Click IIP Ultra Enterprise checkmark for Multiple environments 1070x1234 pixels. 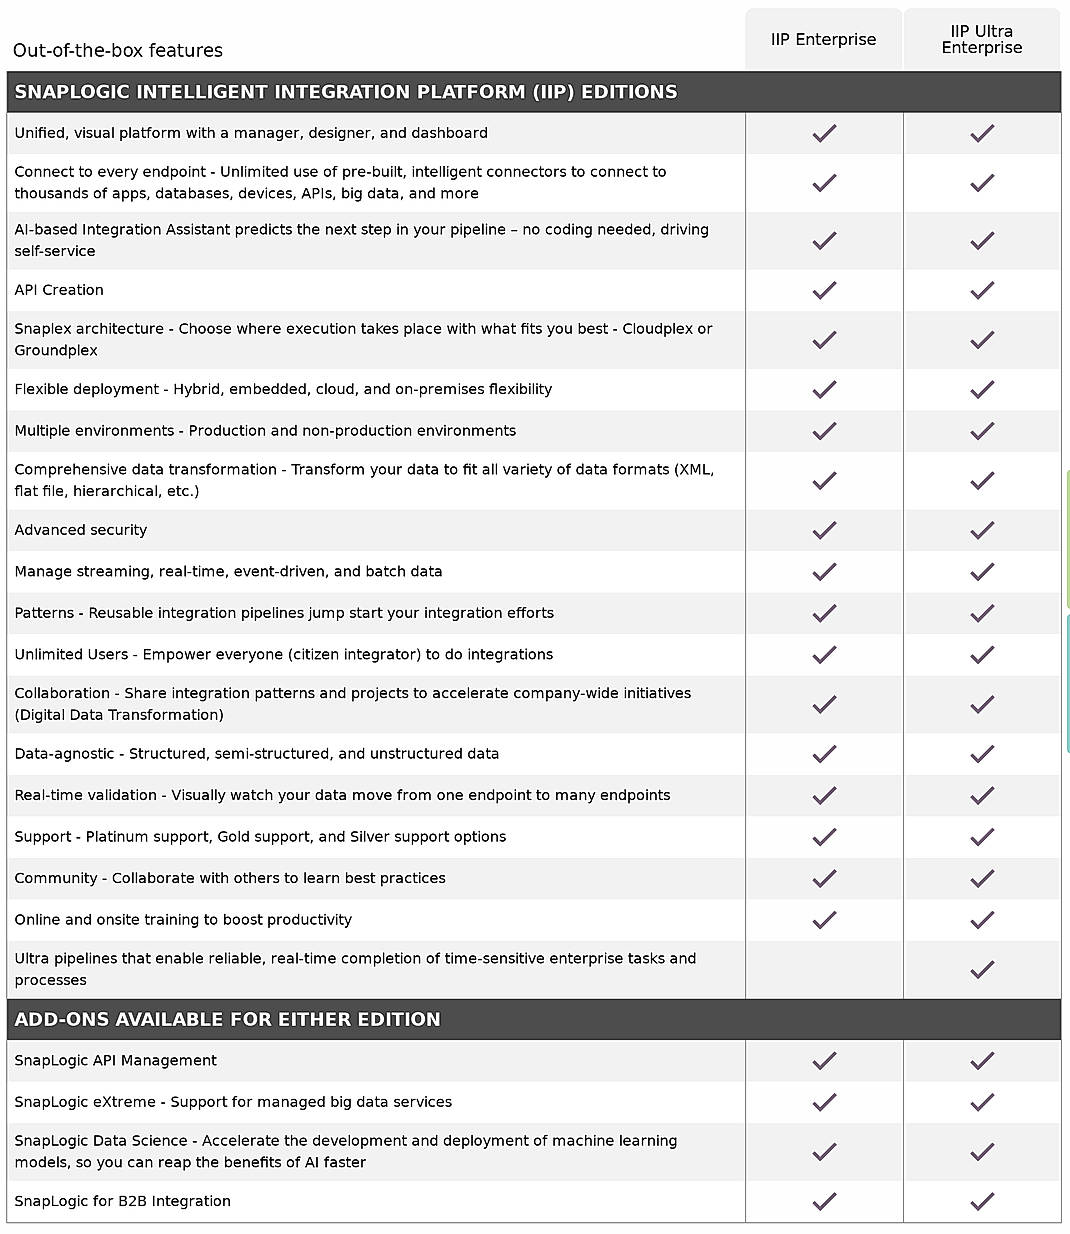[x=982, y=431]
